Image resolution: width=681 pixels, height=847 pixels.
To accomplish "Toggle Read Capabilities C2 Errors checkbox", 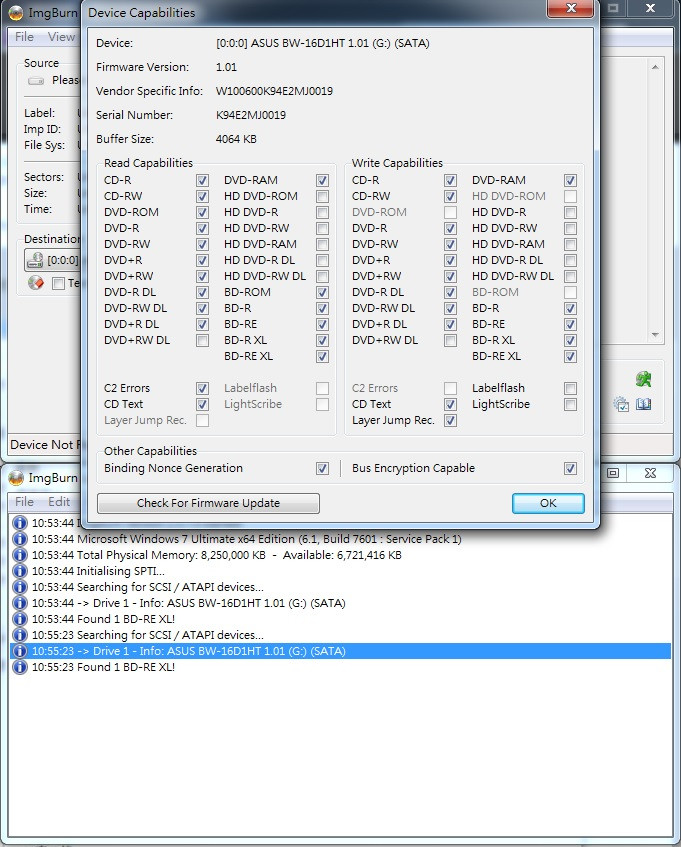I will [x=203, y=388].
